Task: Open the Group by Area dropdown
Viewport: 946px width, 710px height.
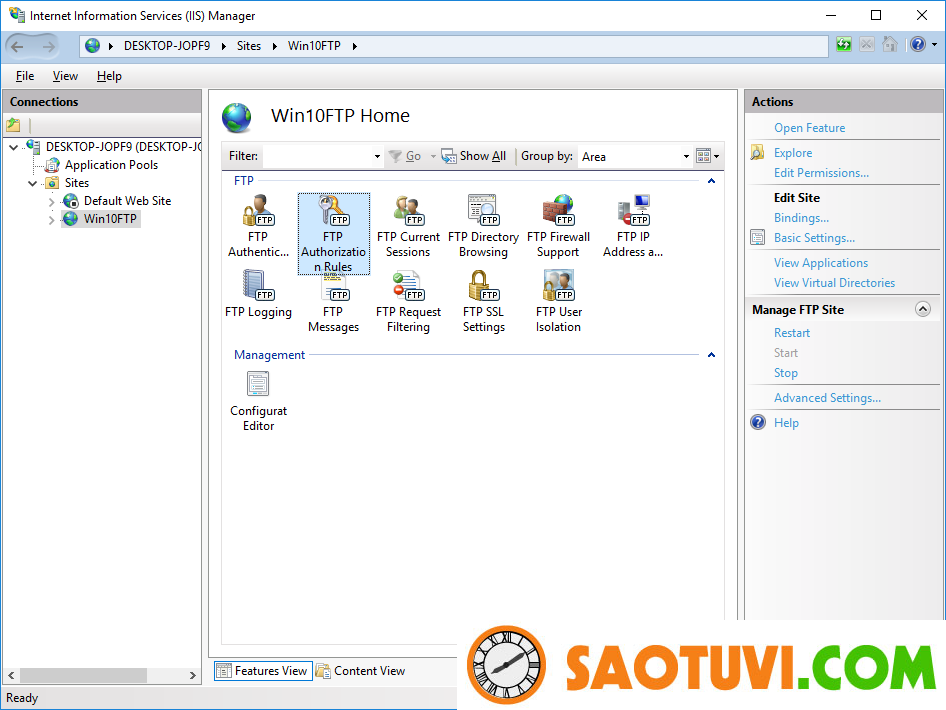Action: [686, 157]
